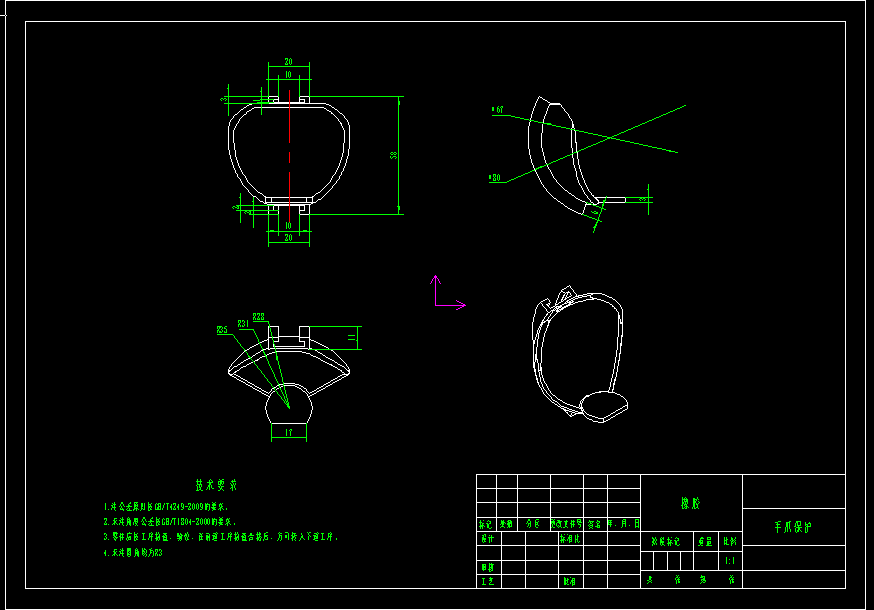Image resolution: width=874 pixels, height=610 pixels.
Task: Pick the 80 radius leader label
Action: click(494, 178)
